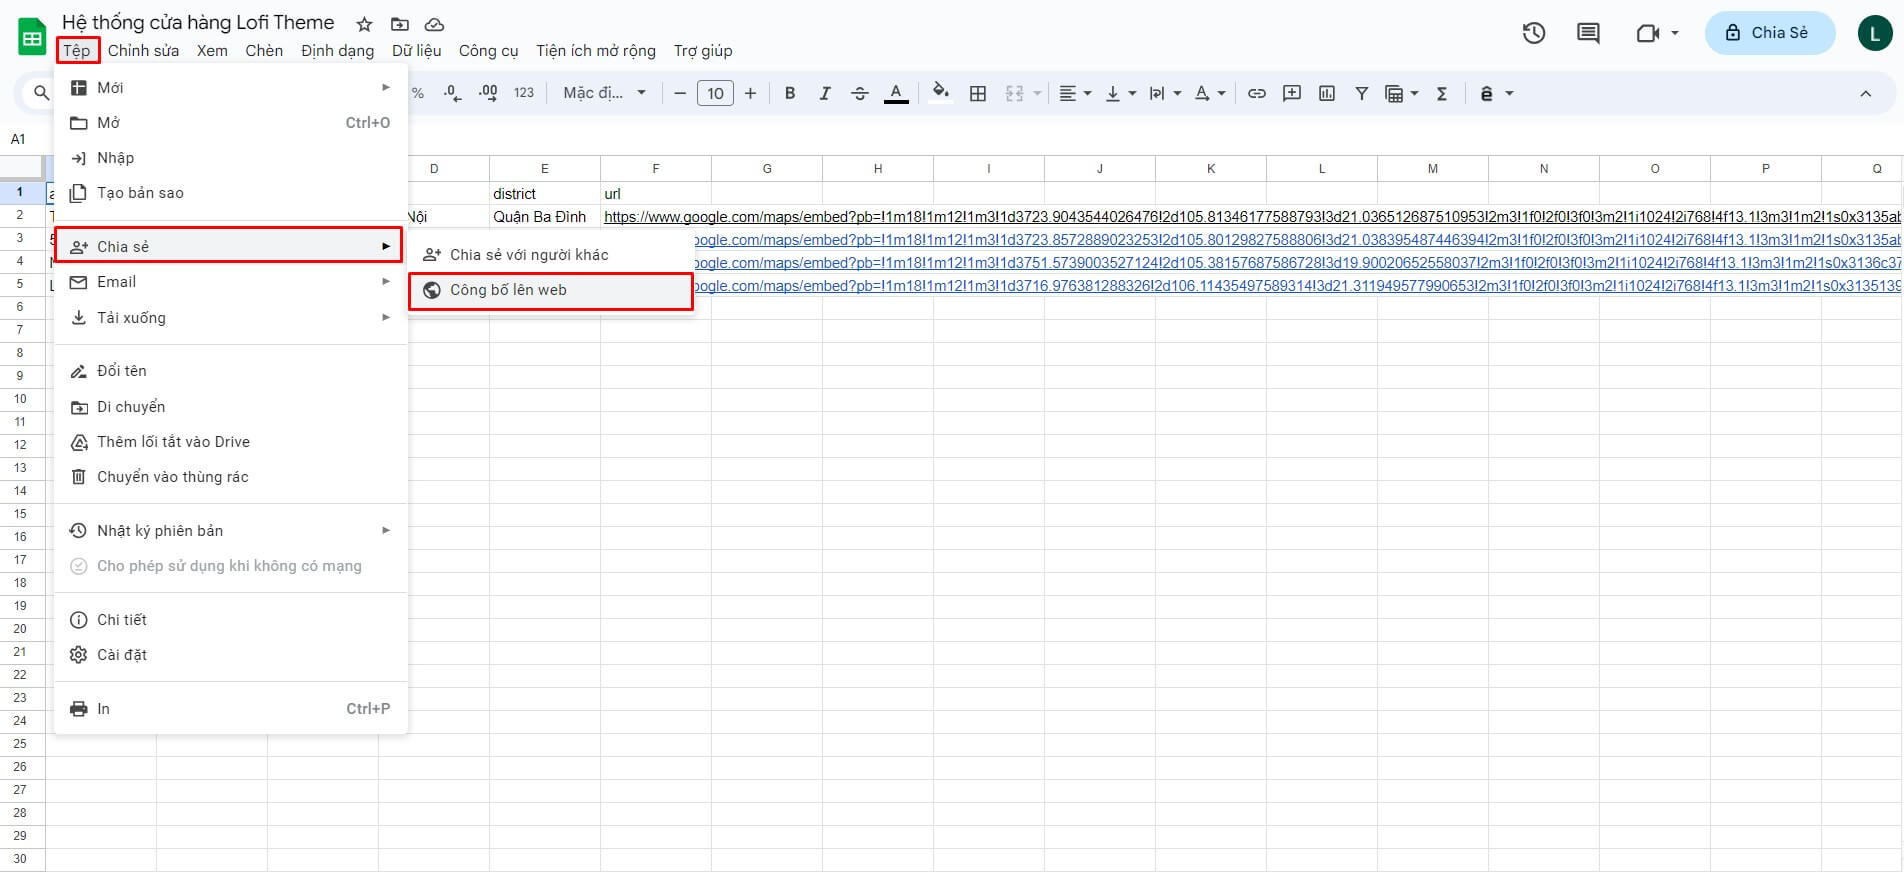Insert a chart from the toolbar
The height and width of the screenshot is (872, 1904).
point(1327,93)
